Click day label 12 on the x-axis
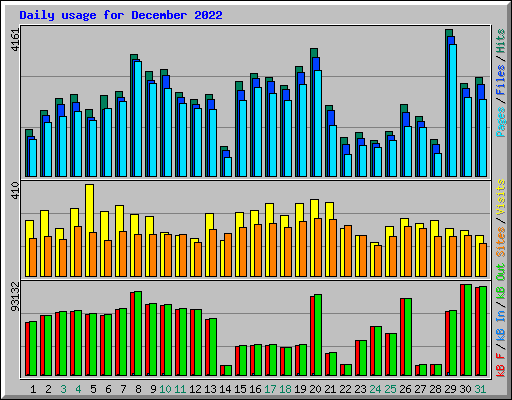This screenshot has height=400, width=512. point(195,389)
